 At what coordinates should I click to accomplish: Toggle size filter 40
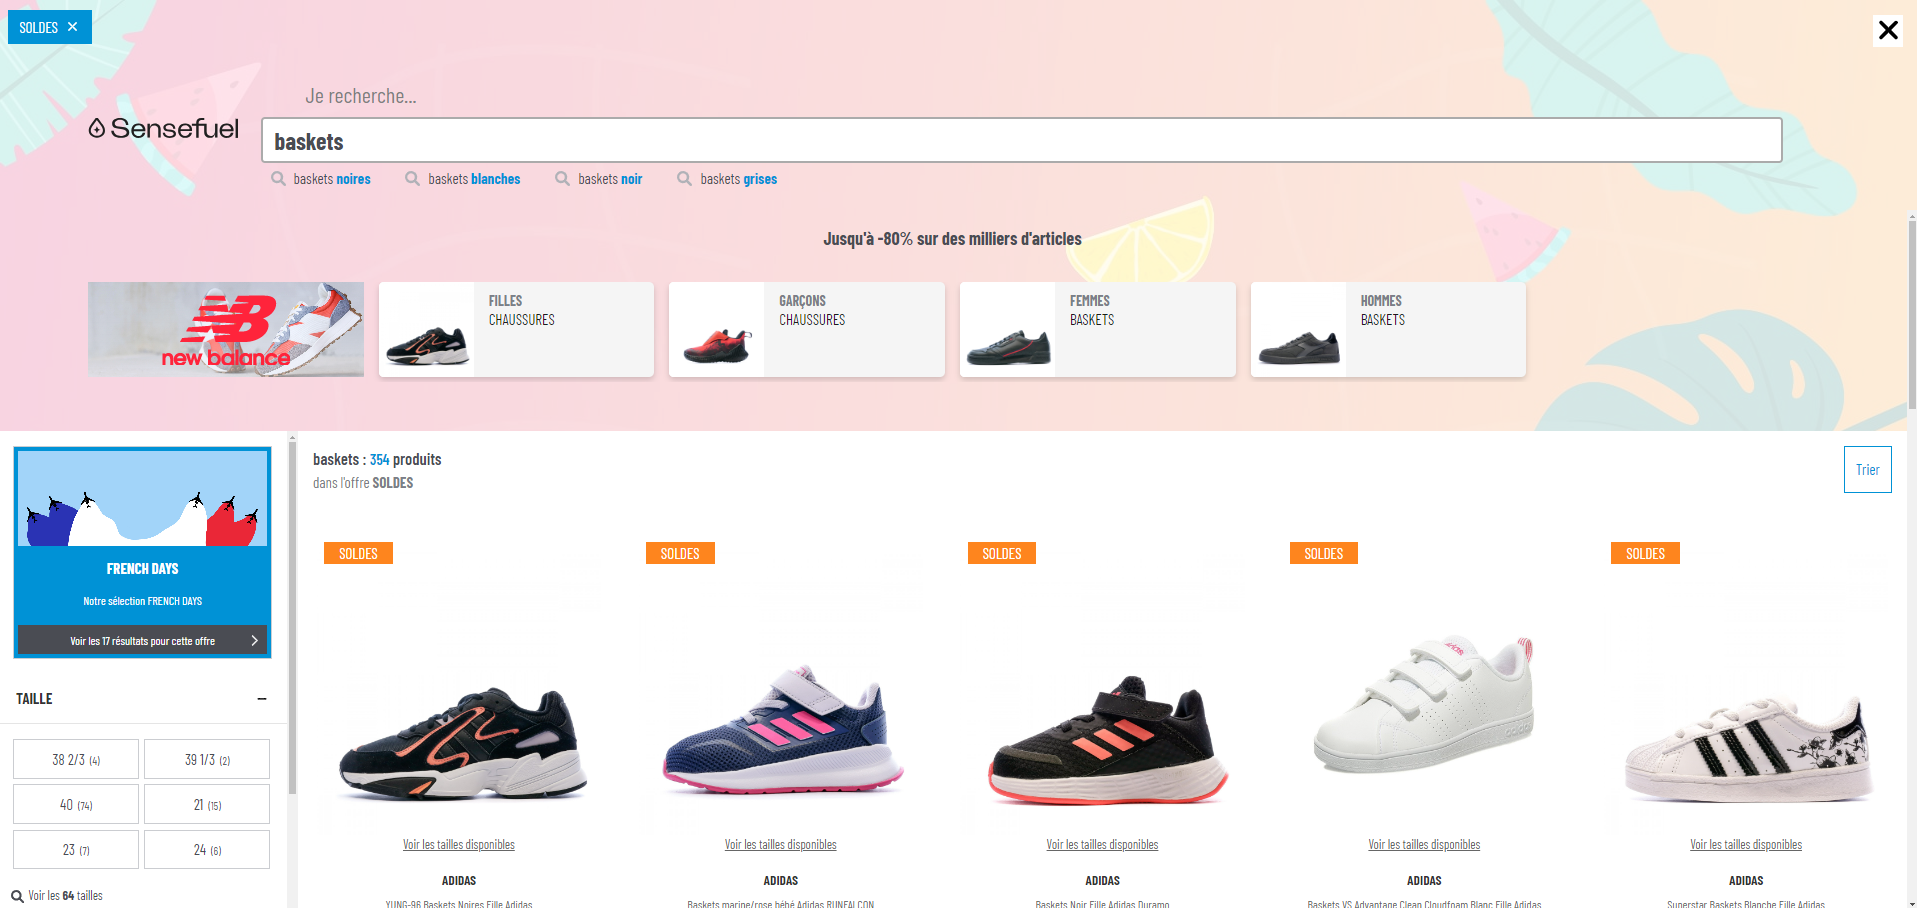coord(76,804)
